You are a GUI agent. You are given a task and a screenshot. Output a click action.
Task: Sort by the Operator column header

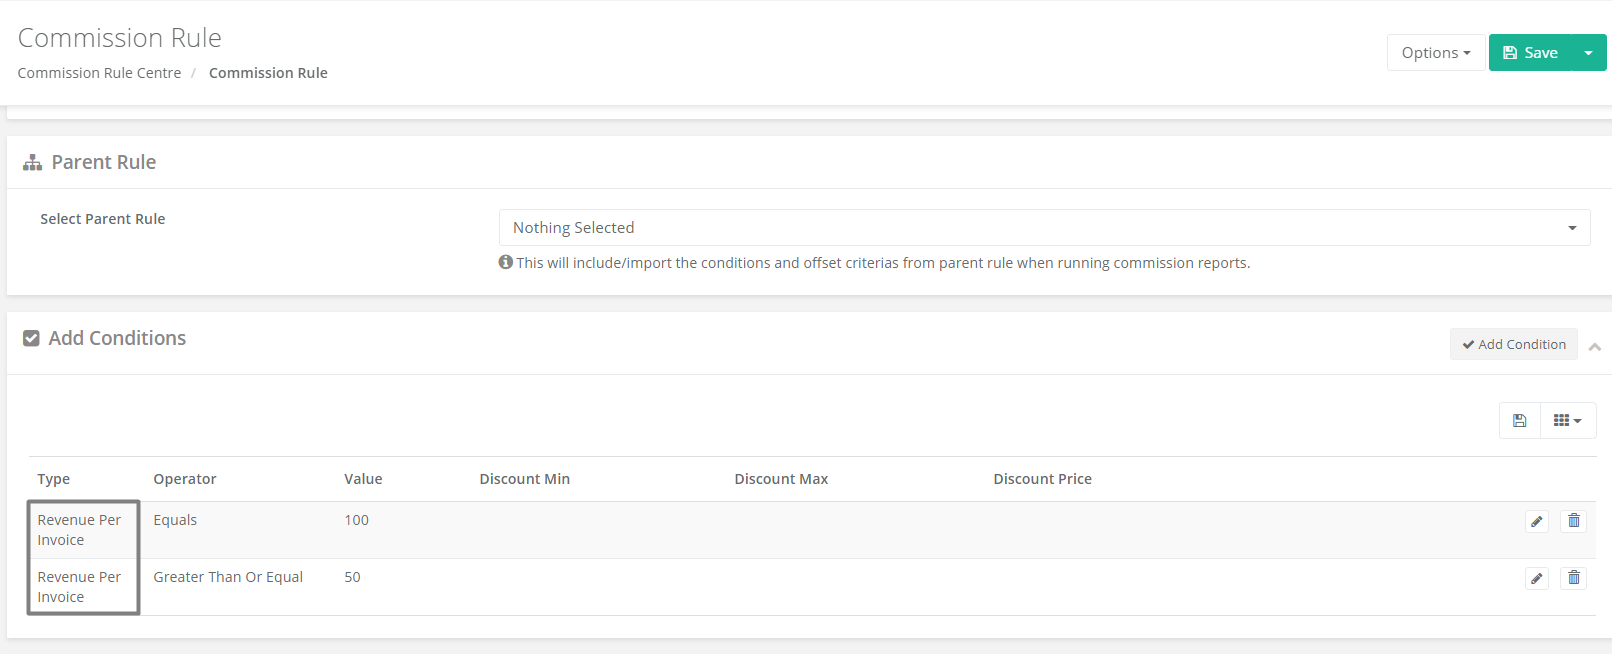pyautogui.click(x=185, y=479)
